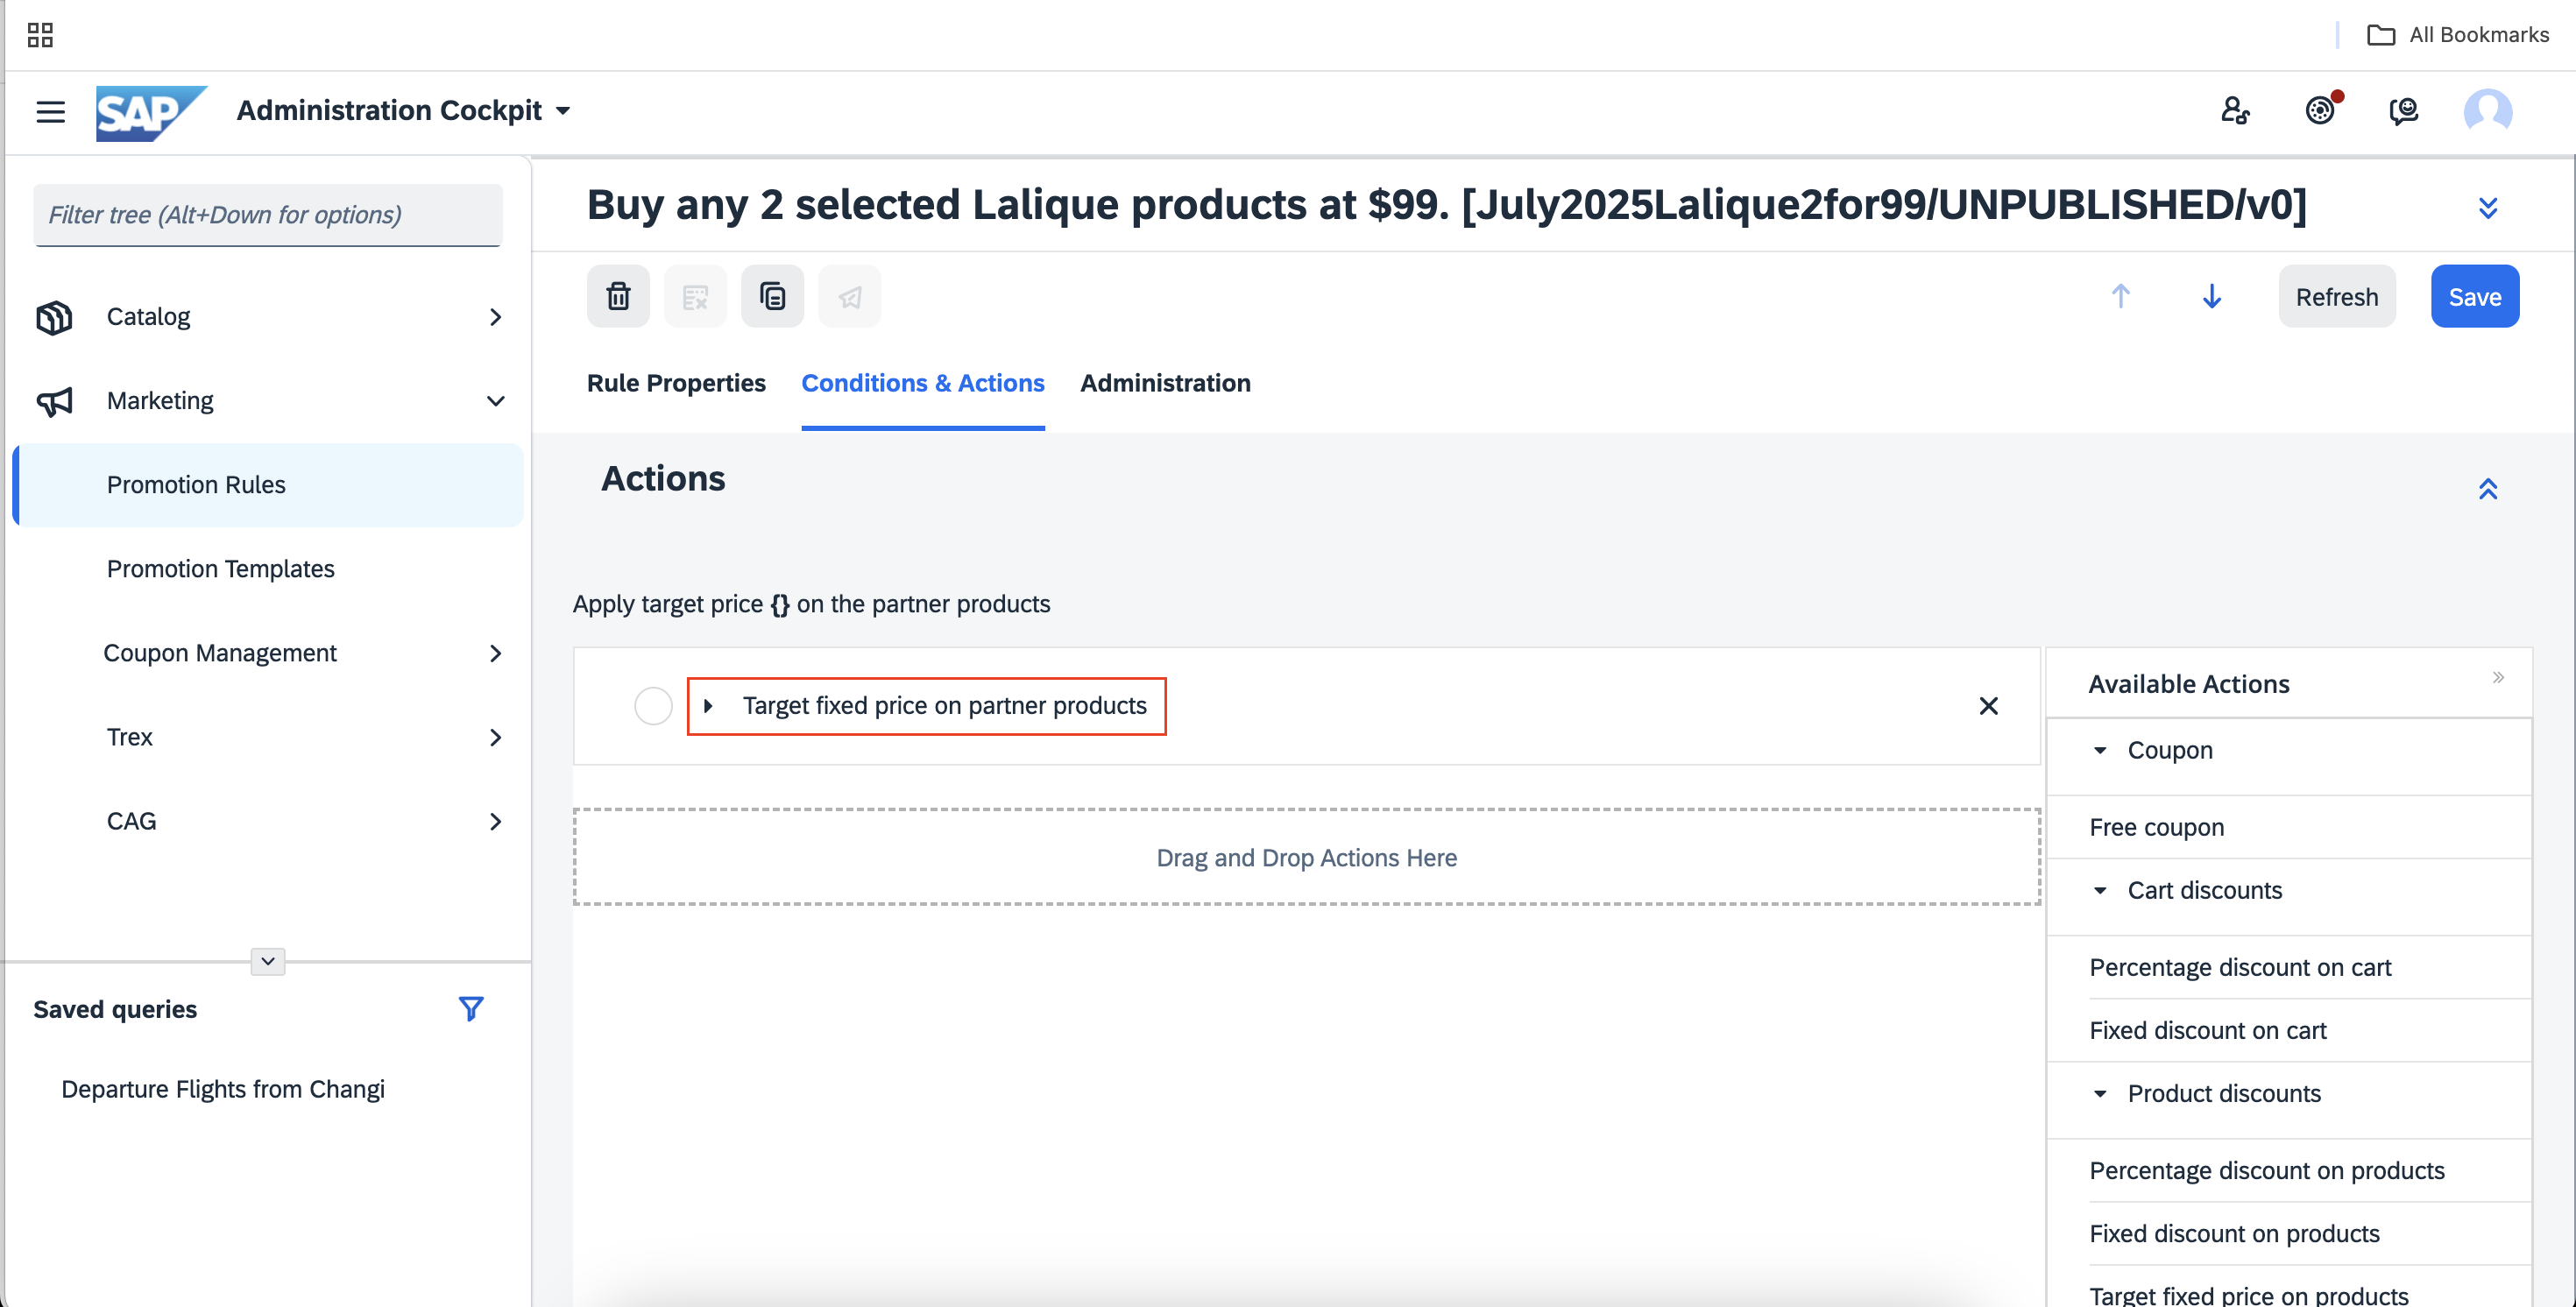This screenshot has height=1307, width=2576.
Task: Click the Refresh button
Action: [x=2336, y=296]
